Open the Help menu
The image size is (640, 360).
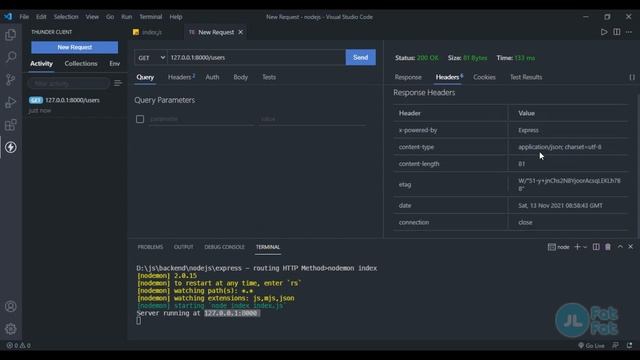point(176,17)
